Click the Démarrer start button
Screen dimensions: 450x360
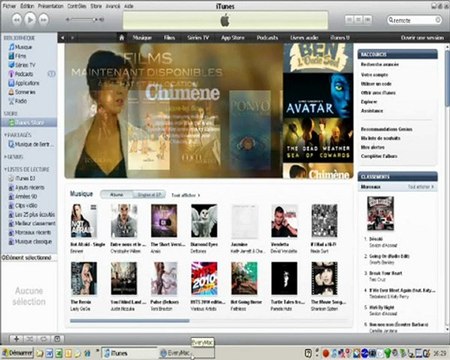[18, 353]
